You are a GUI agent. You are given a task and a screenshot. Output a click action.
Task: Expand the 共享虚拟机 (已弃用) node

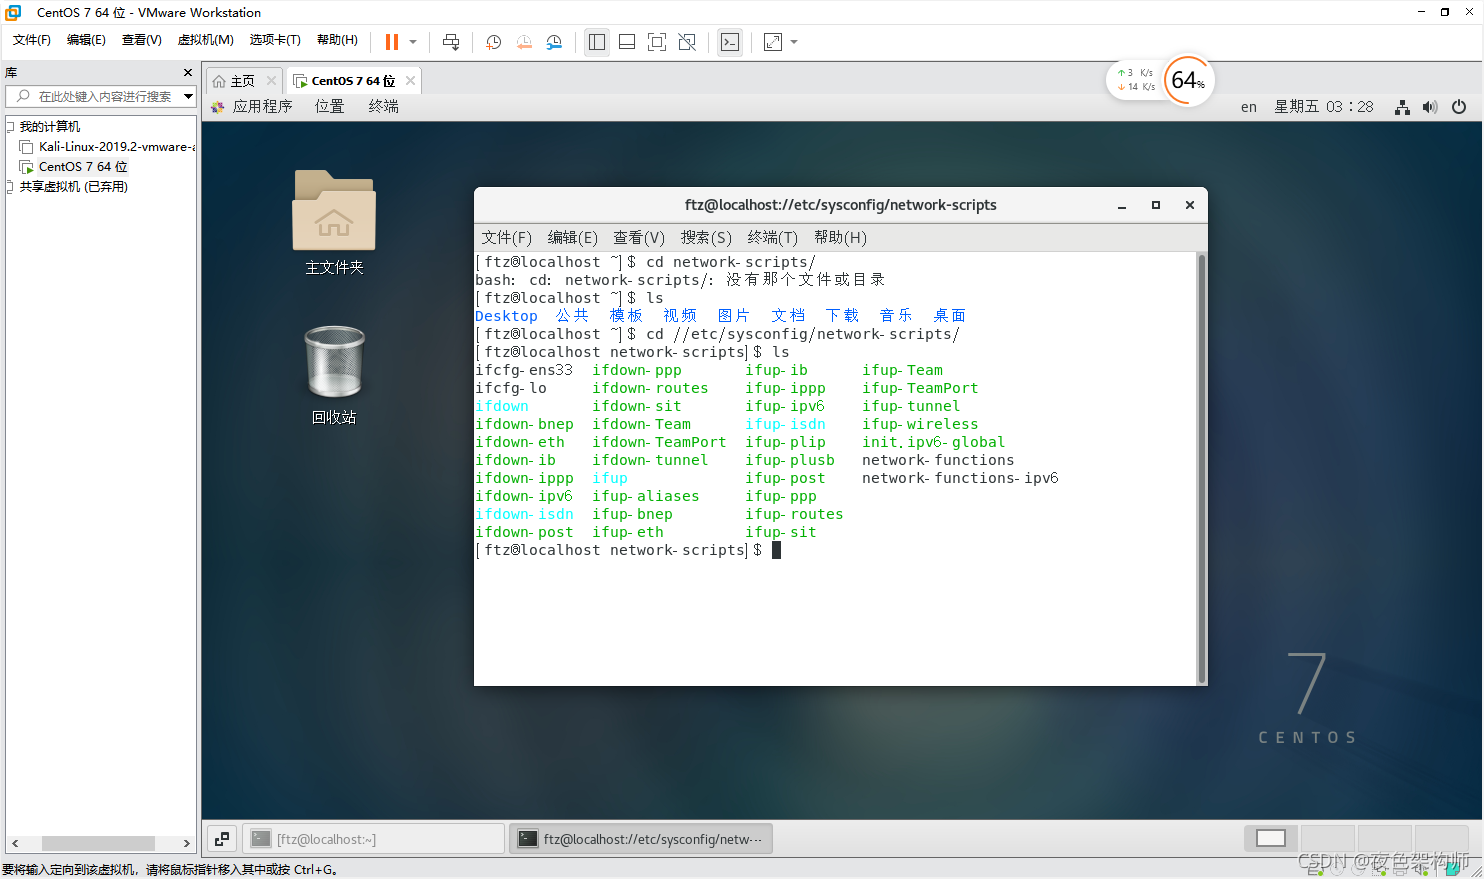10,187
